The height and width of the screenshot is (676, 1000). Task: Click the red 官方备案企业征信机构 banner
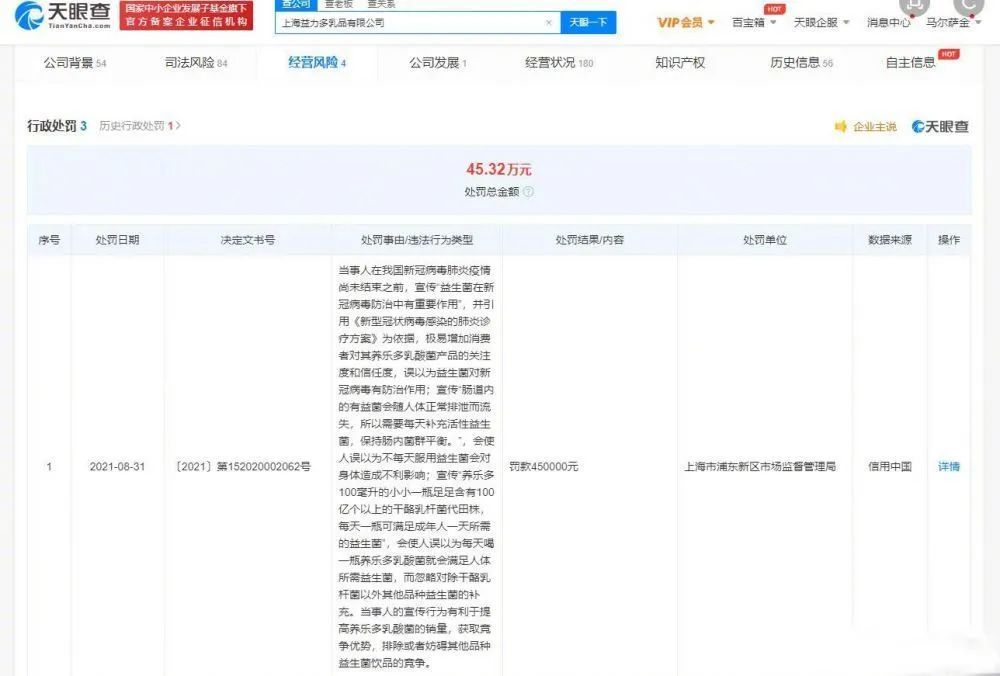(186, 15)
